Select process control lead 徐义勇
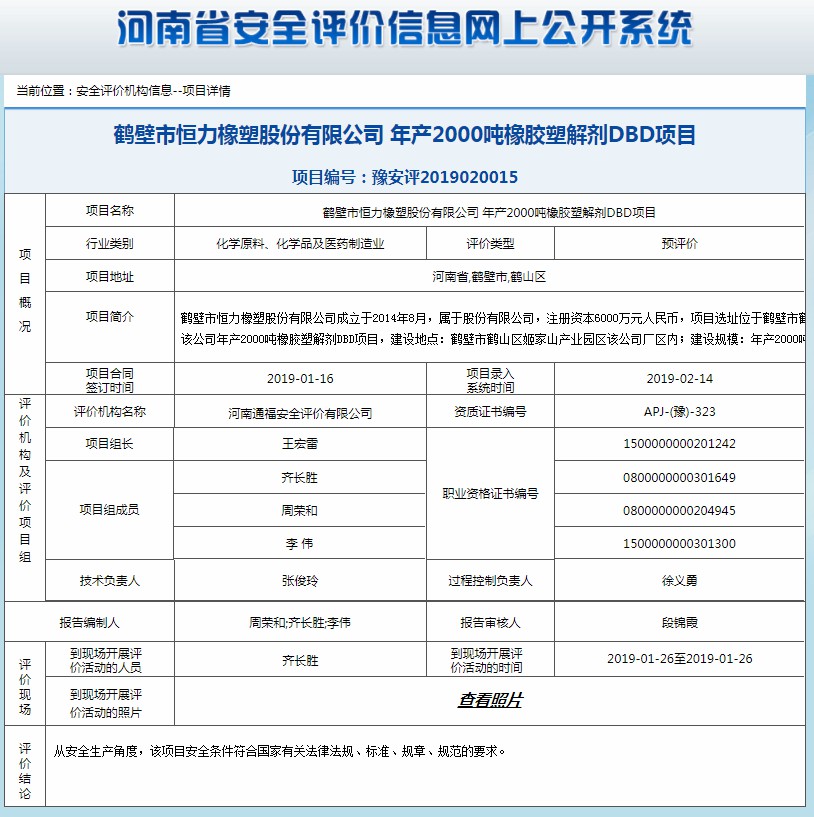This screenshot has width=814, height=817. click(x=680, y=580)
